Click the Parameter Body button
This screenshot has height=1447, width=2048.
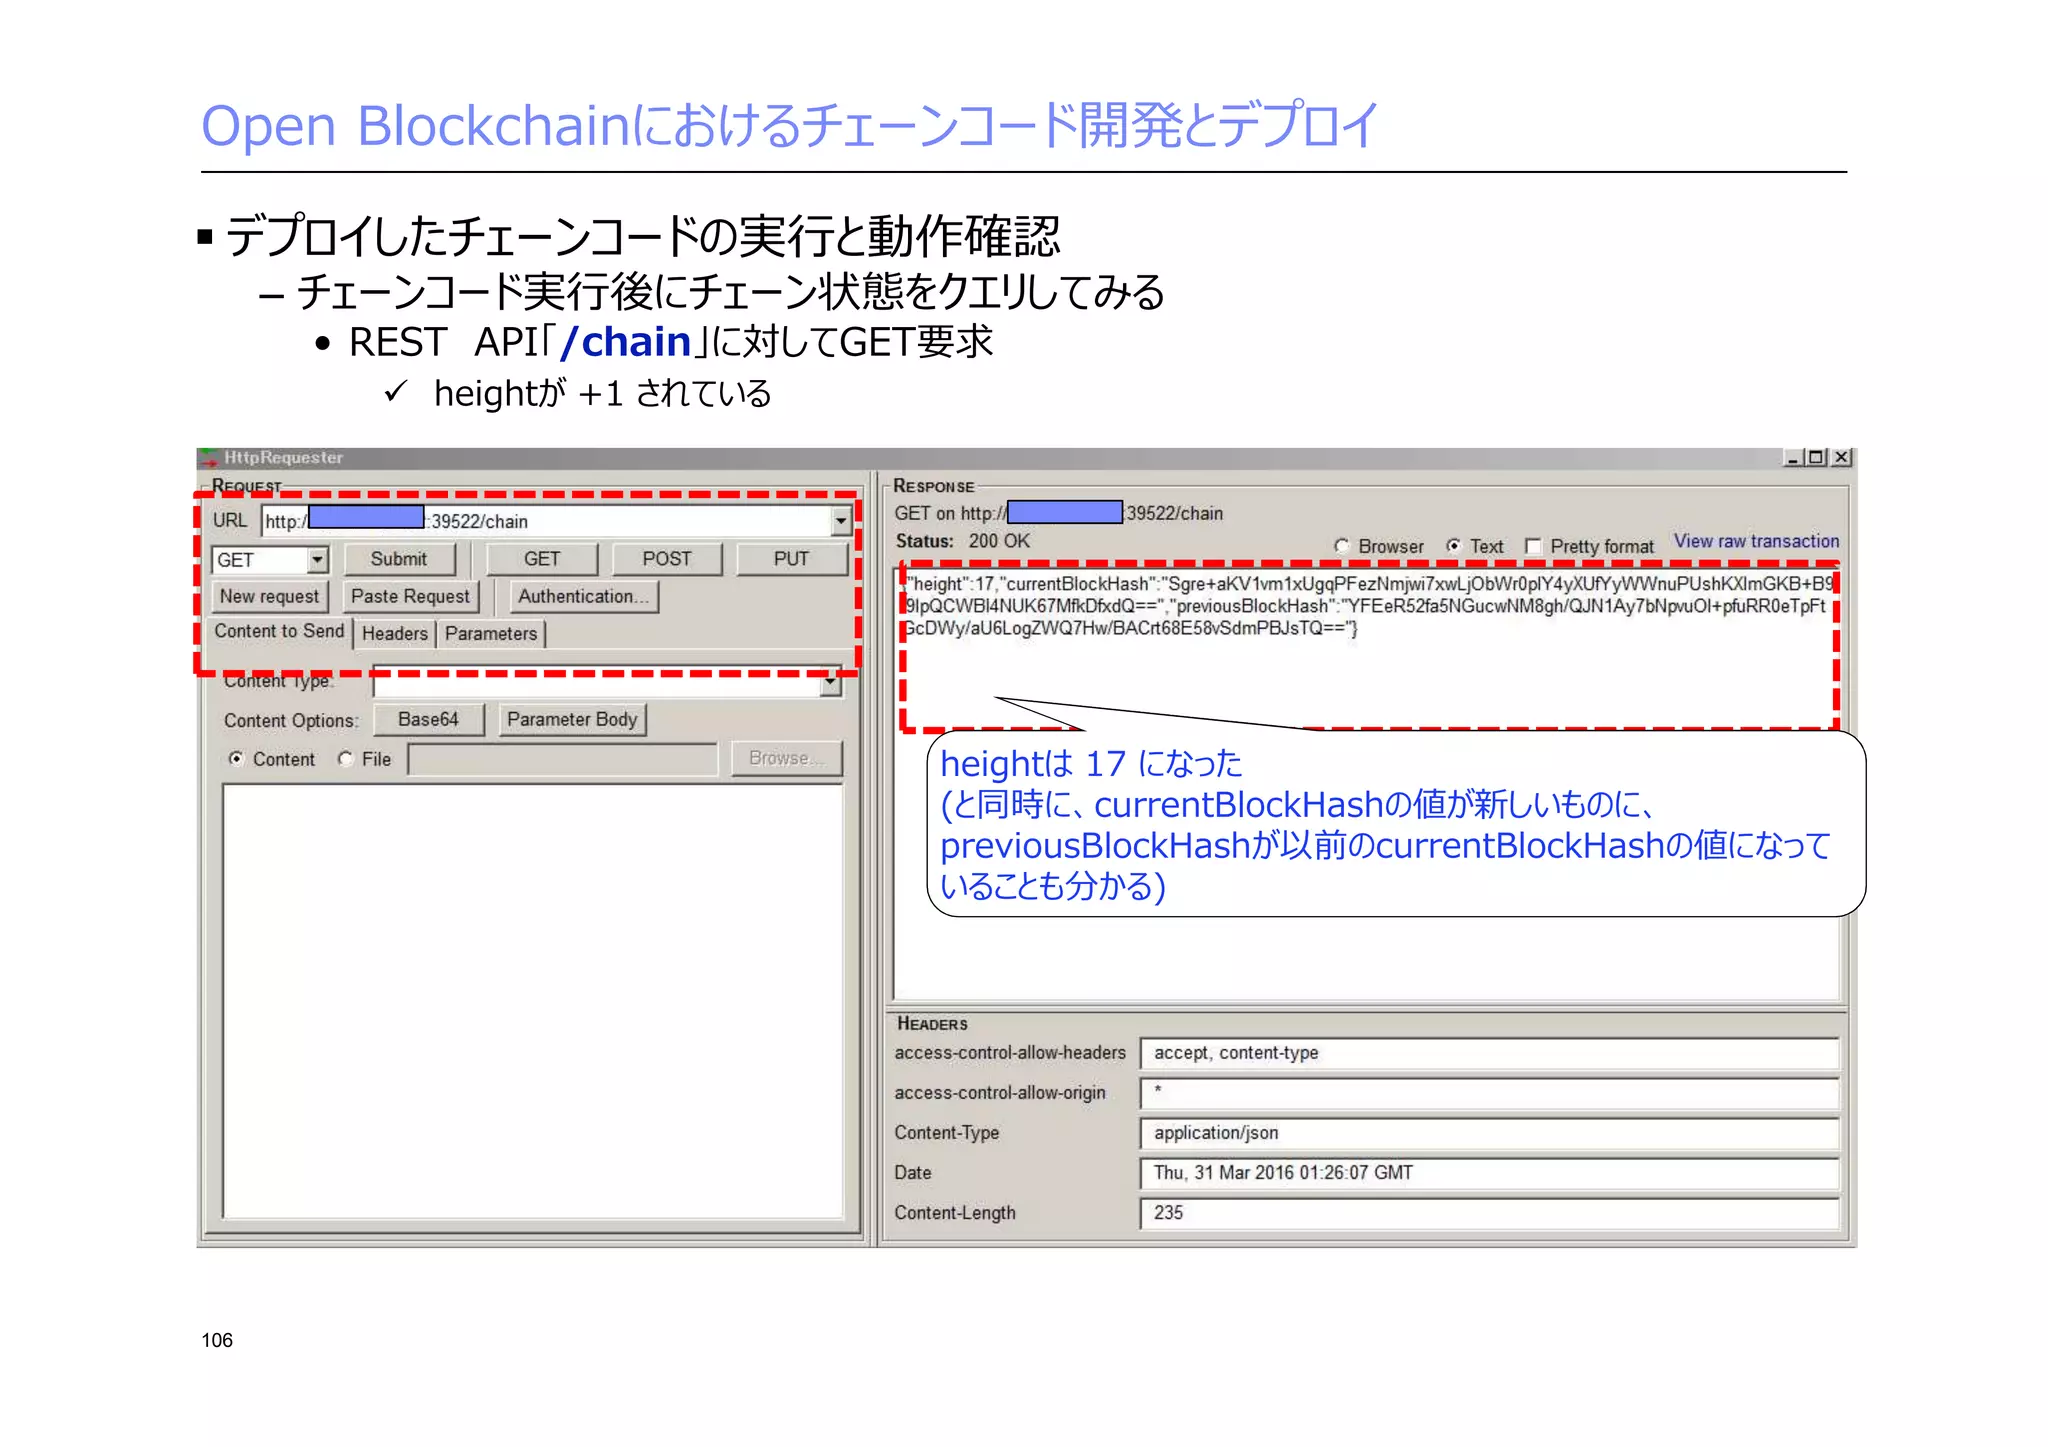click(572, 719)
